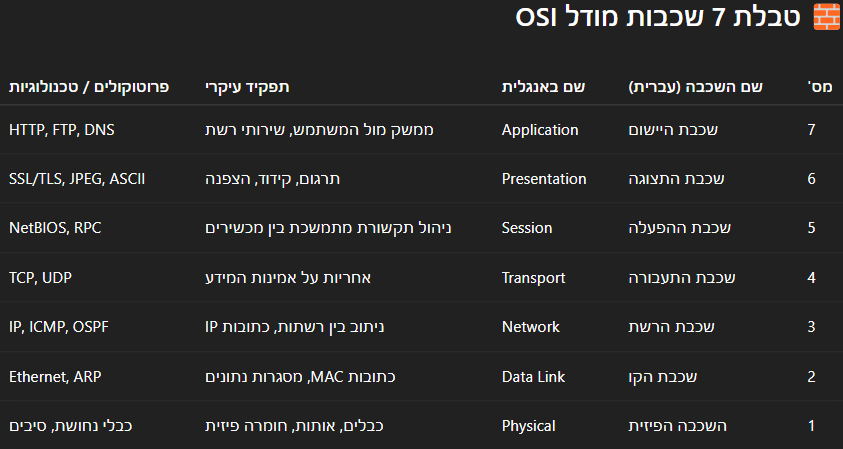This screenshot has height=449, width=843.
Task: Click the 'שכבת היישום' Hebrew layer name
Action: pos(673,130)
